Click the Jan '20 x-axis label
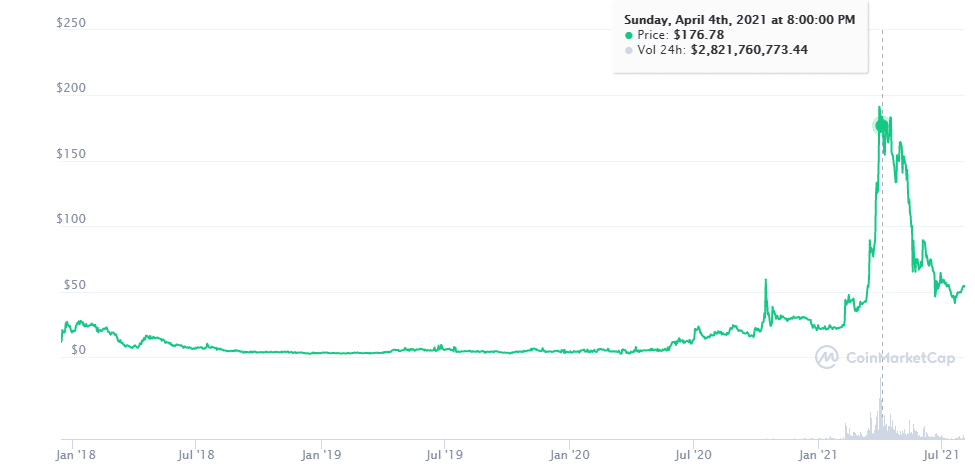975x474 pixels. [570, 455]
